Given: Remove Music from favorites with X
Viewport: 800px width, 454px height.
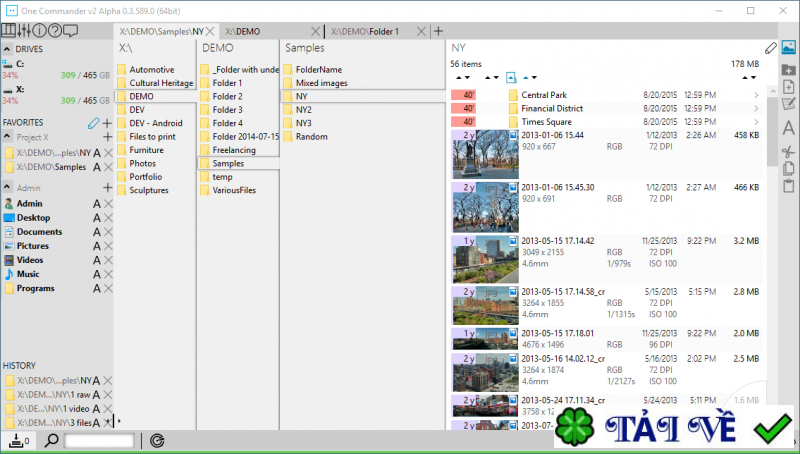Looking at the screenshot, I should coord(108,274).
